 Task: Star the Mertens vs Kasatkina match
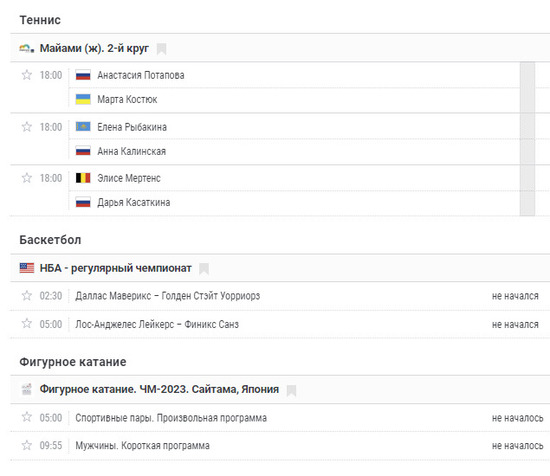[x=27, y=178]
